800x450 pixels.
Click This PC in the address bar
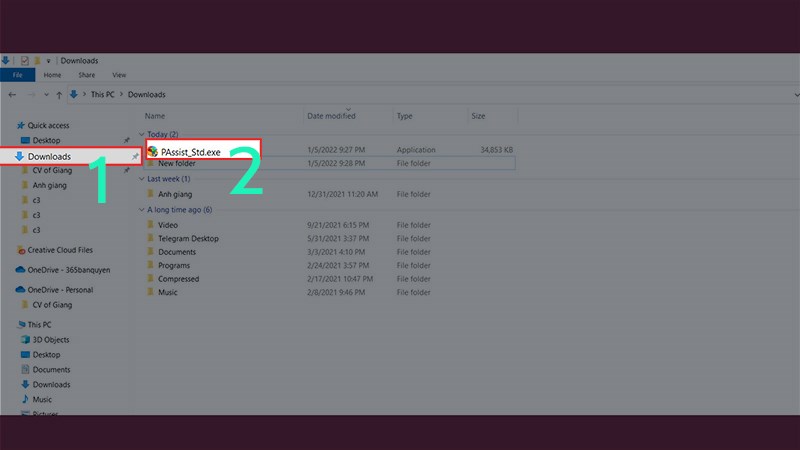point(103,94)
